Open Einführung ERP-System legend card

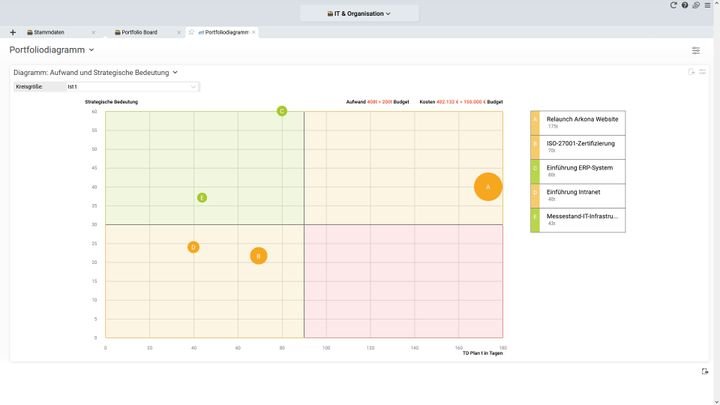point(578,171)
